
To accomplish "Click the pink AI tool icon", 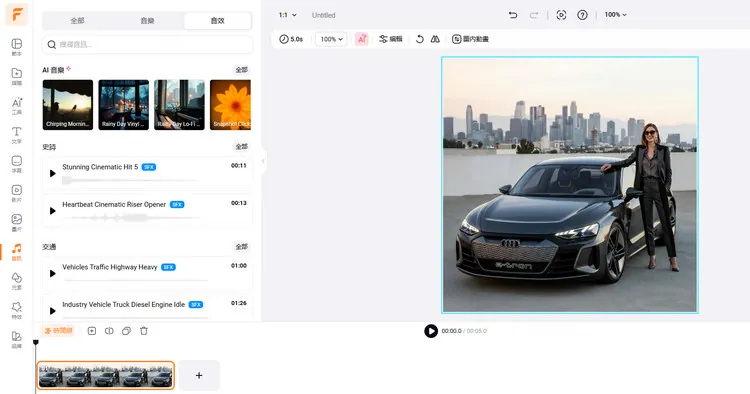I will point(362,39).
